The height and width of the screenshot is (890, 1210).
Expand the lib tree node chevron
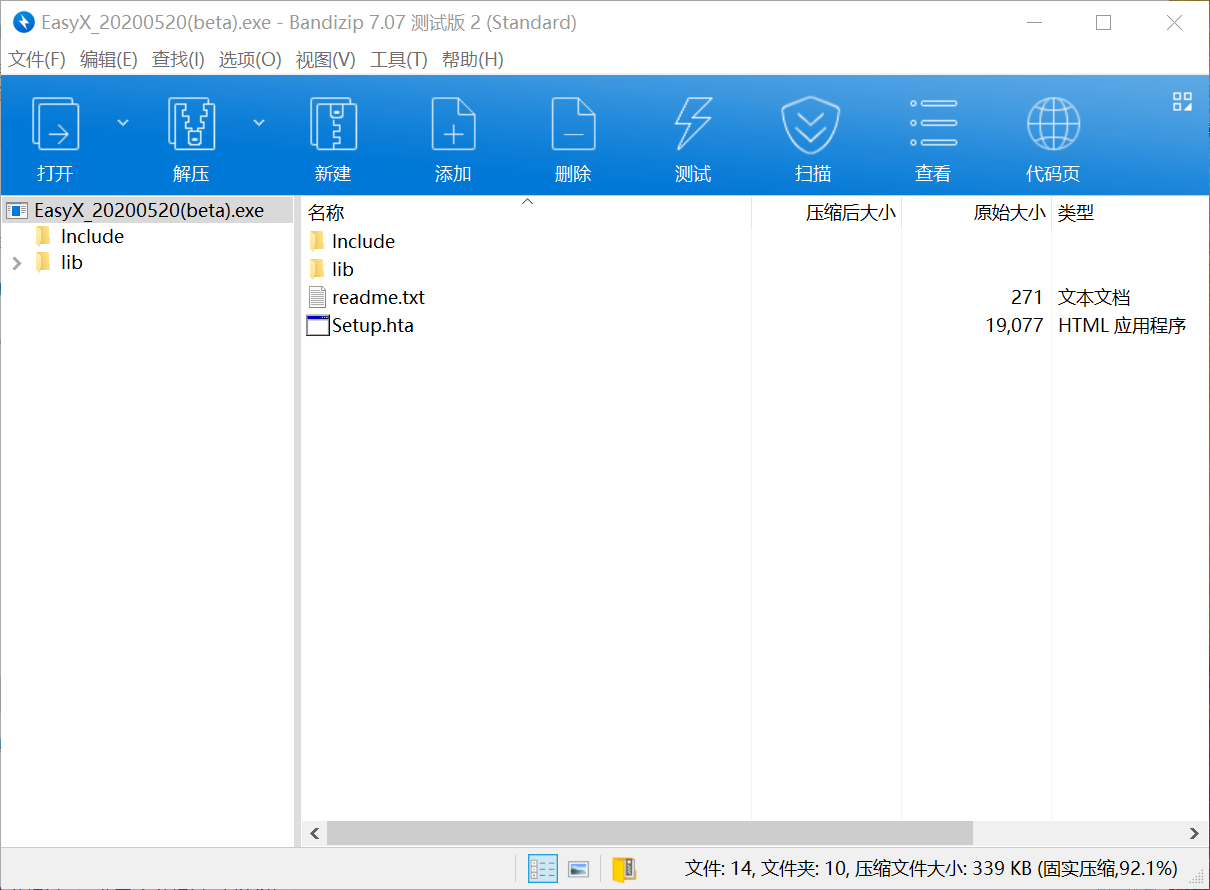click(16, 263)
